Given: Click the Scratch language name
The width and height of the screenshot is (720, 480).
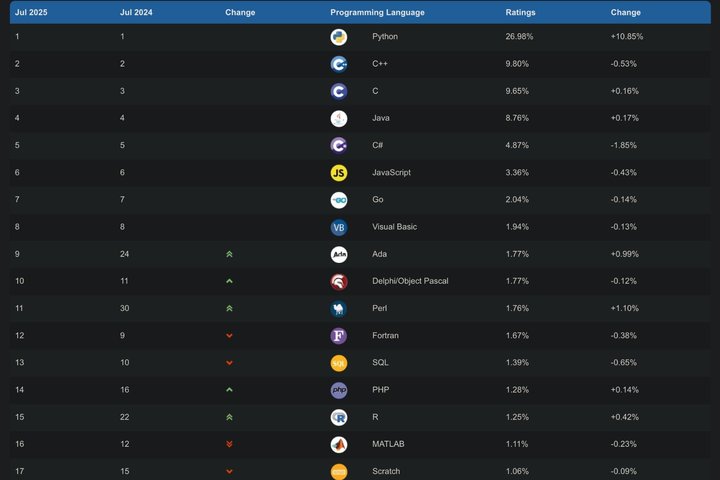Looking at the screenshot, I should pyautogui.click(x=386, y=471).
